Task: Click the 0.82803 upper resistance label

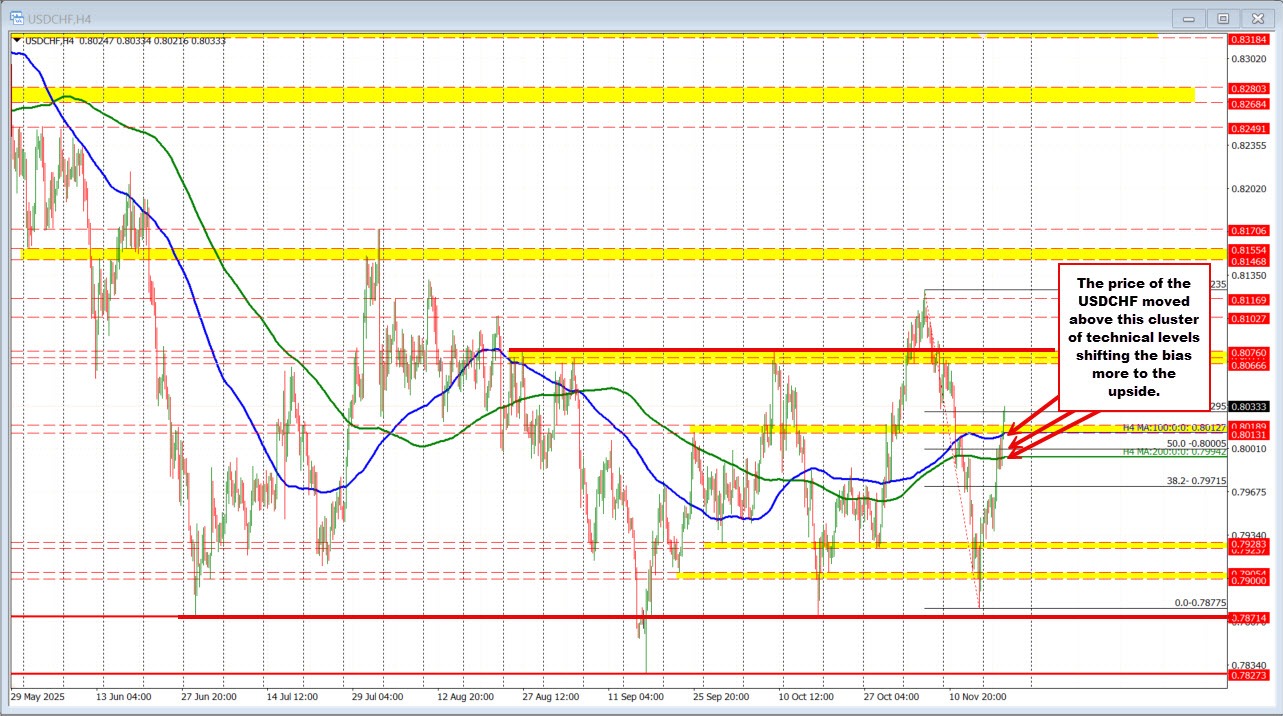Action: [x=1250, y=88]
